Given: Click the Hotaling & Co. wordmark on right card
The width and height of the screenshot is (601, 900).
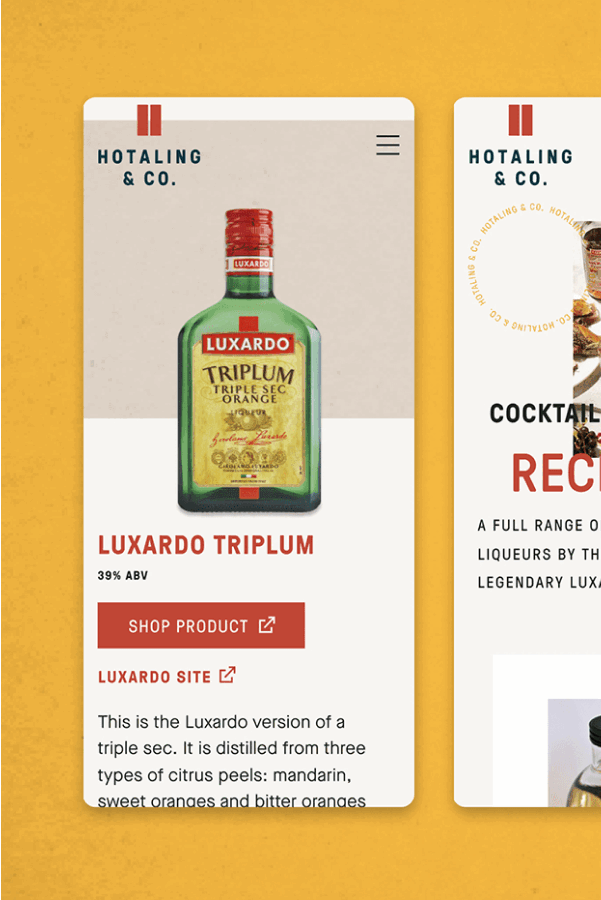Looking at the screenshot, I should (521, 168).
